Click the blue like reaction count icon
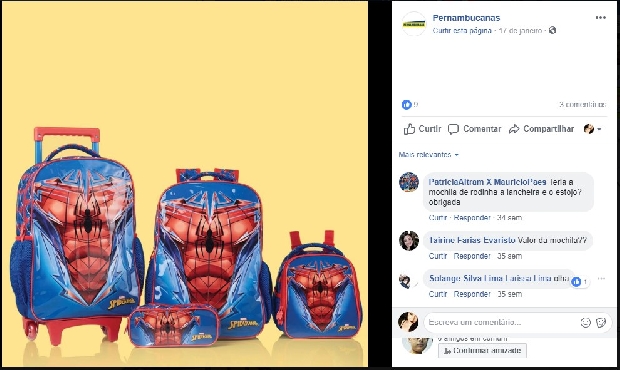Image resolution: width=620 pixels, height=370 pixels. 406,105
